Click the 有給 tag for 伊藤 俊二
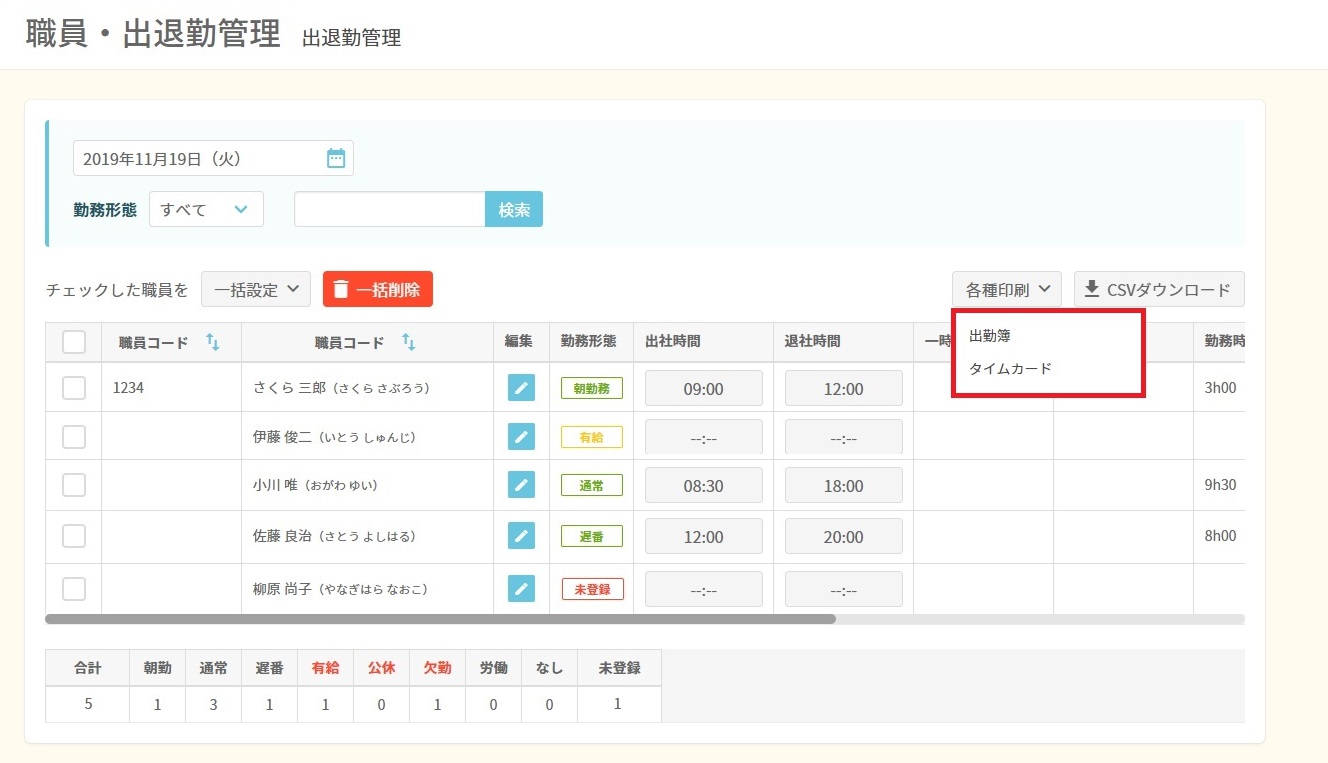 point(592,437)
